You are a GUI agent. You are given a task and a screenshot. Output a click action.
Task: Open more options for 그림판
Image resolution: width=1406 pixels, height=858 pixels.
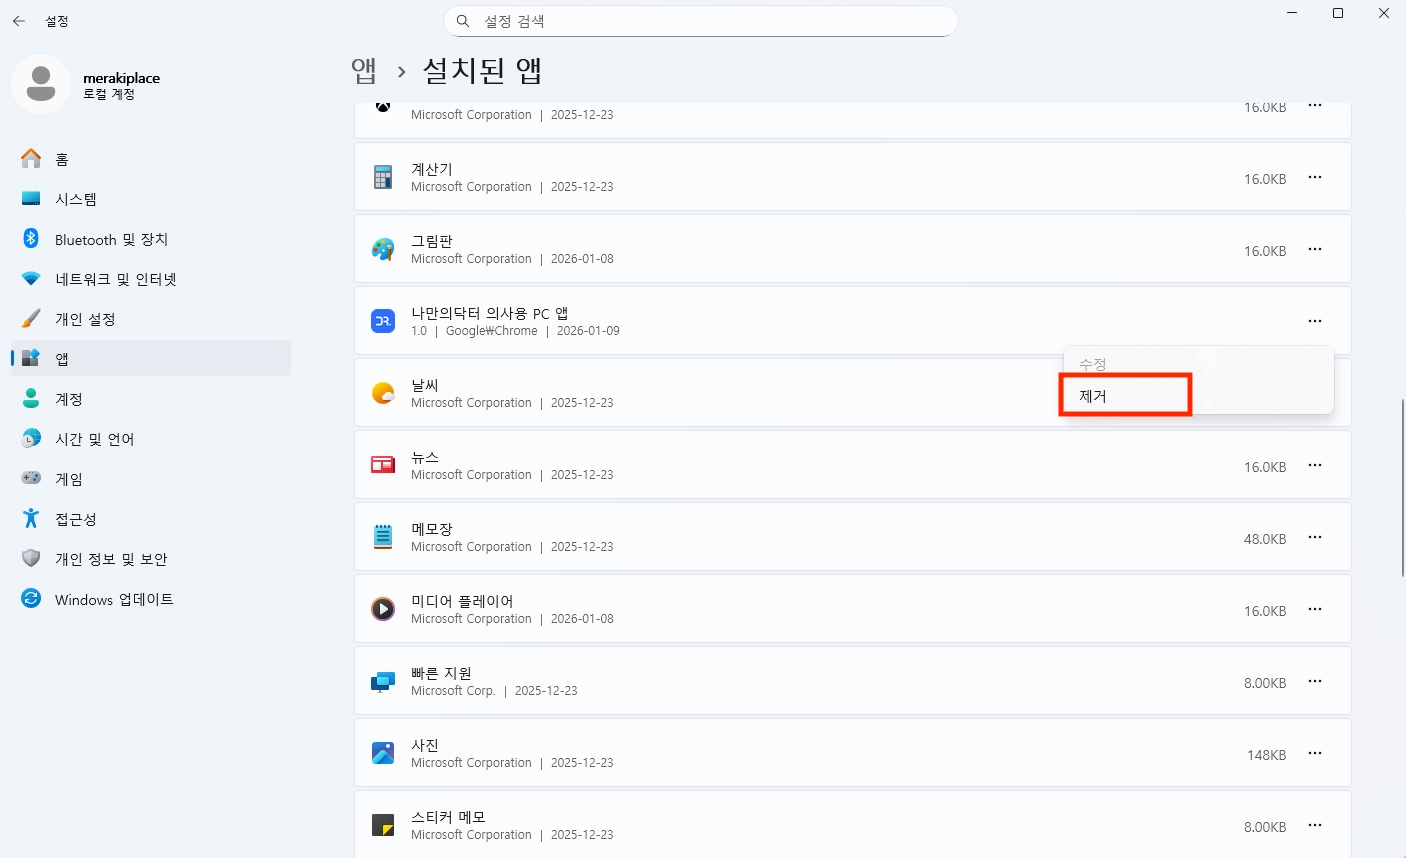1315,249
